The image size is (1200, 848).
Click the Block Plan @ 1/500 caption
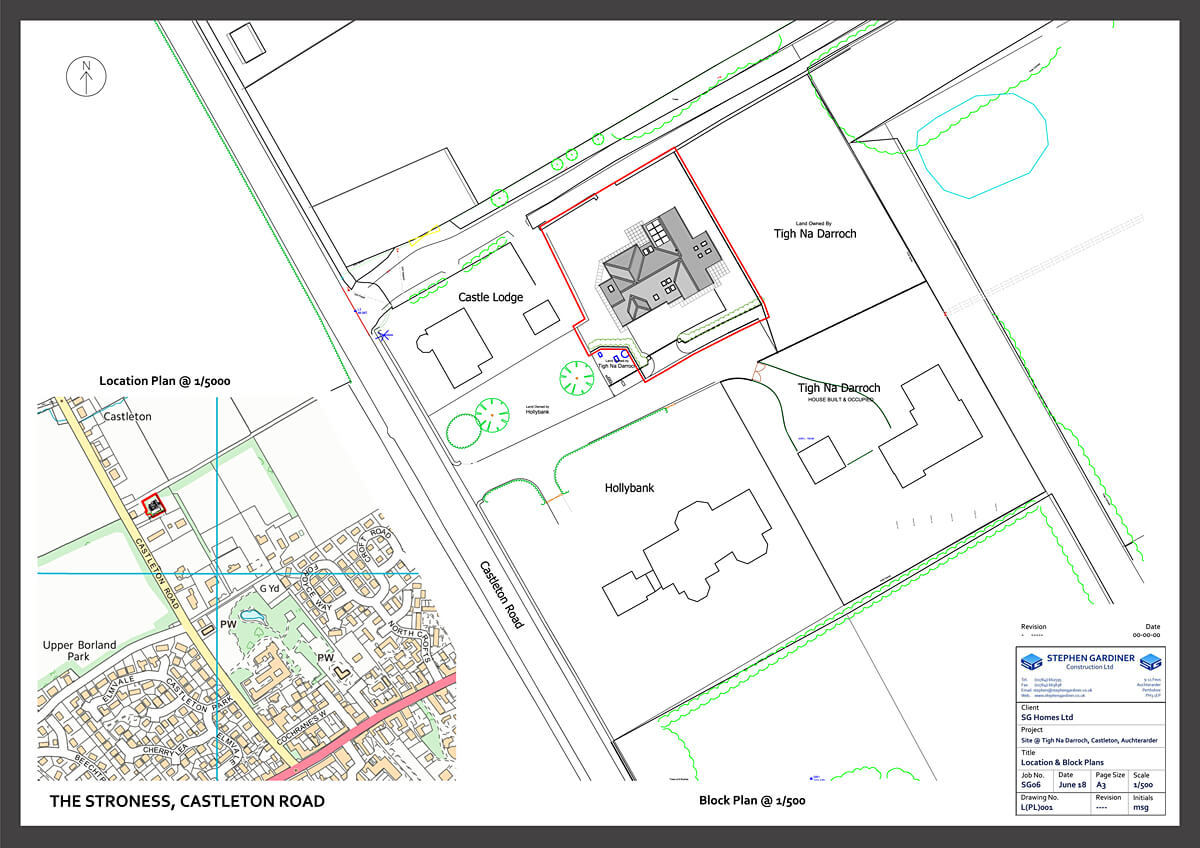pos(752,800)
